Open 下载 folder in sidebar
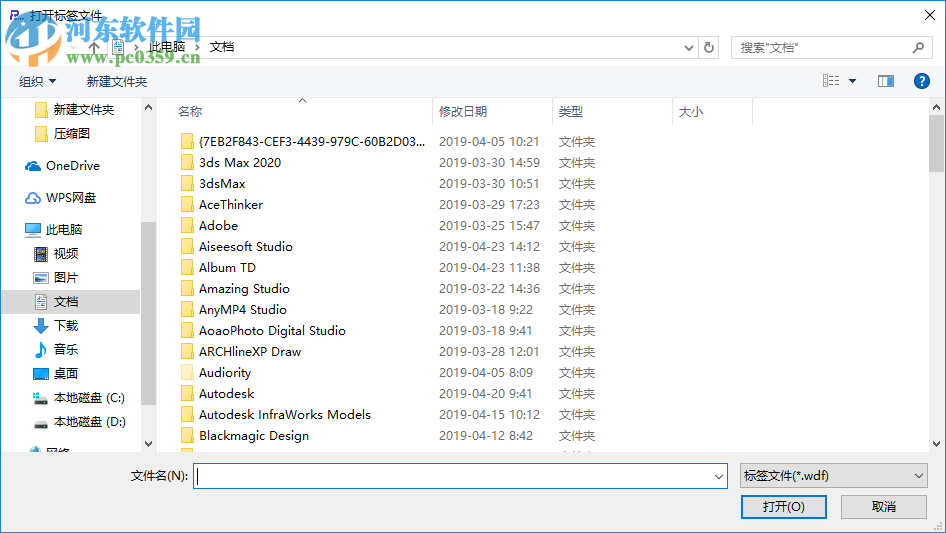946x533 pixels. point(56,325)
